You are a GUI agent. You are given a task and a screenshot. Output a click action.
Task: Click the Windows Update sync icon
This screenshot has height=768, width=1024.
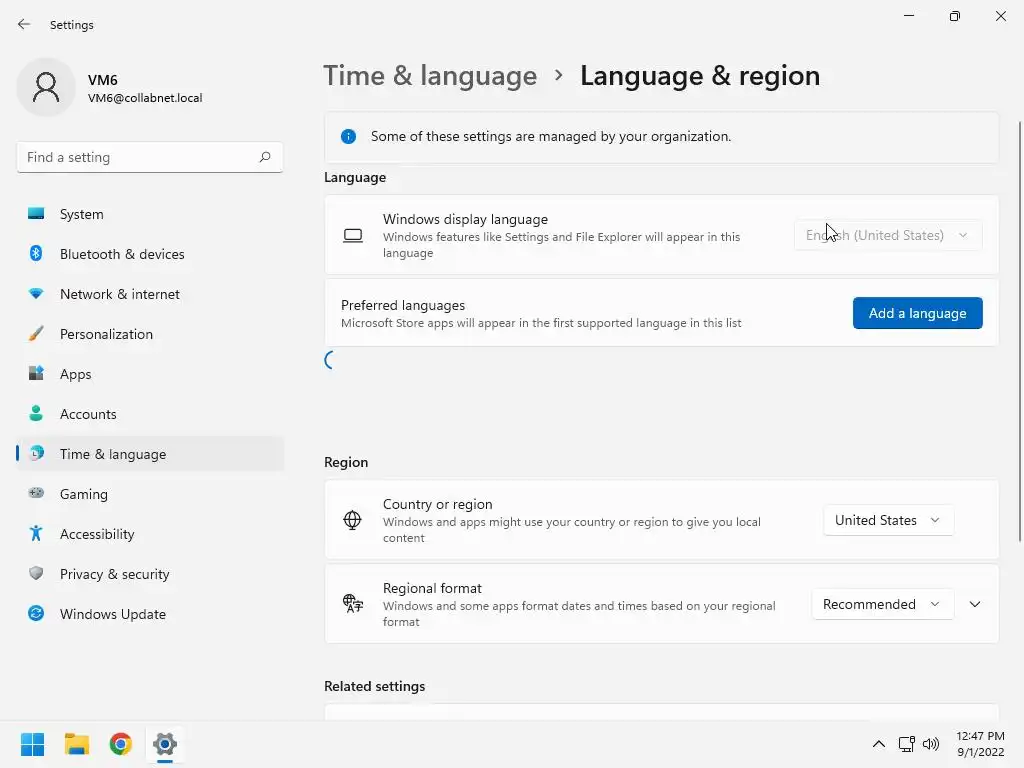click(36, 613)
